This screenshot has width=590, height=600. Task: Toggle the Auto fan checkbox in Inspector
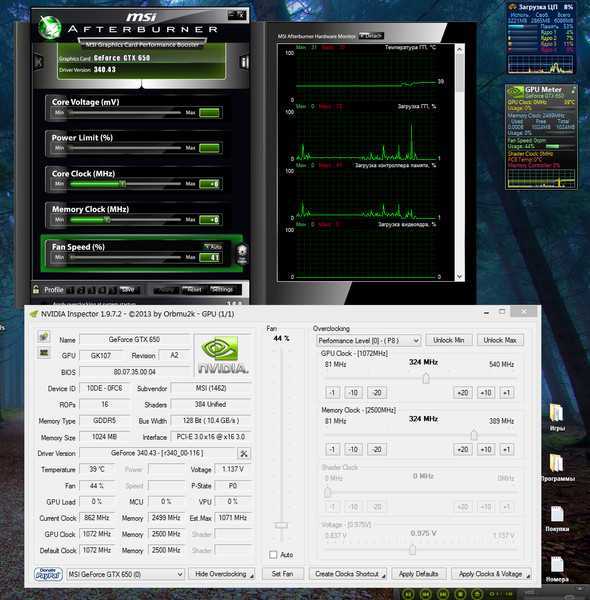(273, 554)
